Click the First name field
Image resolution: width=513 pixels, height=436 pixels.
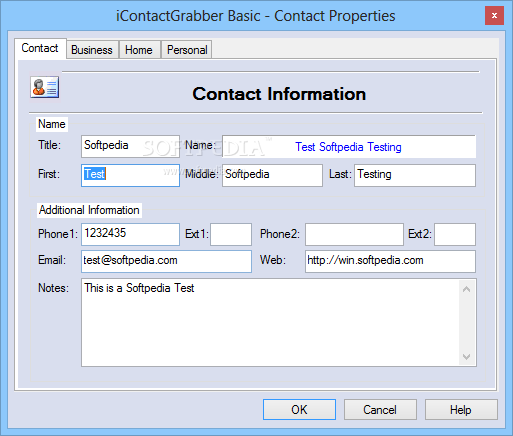tap(130, 175)
